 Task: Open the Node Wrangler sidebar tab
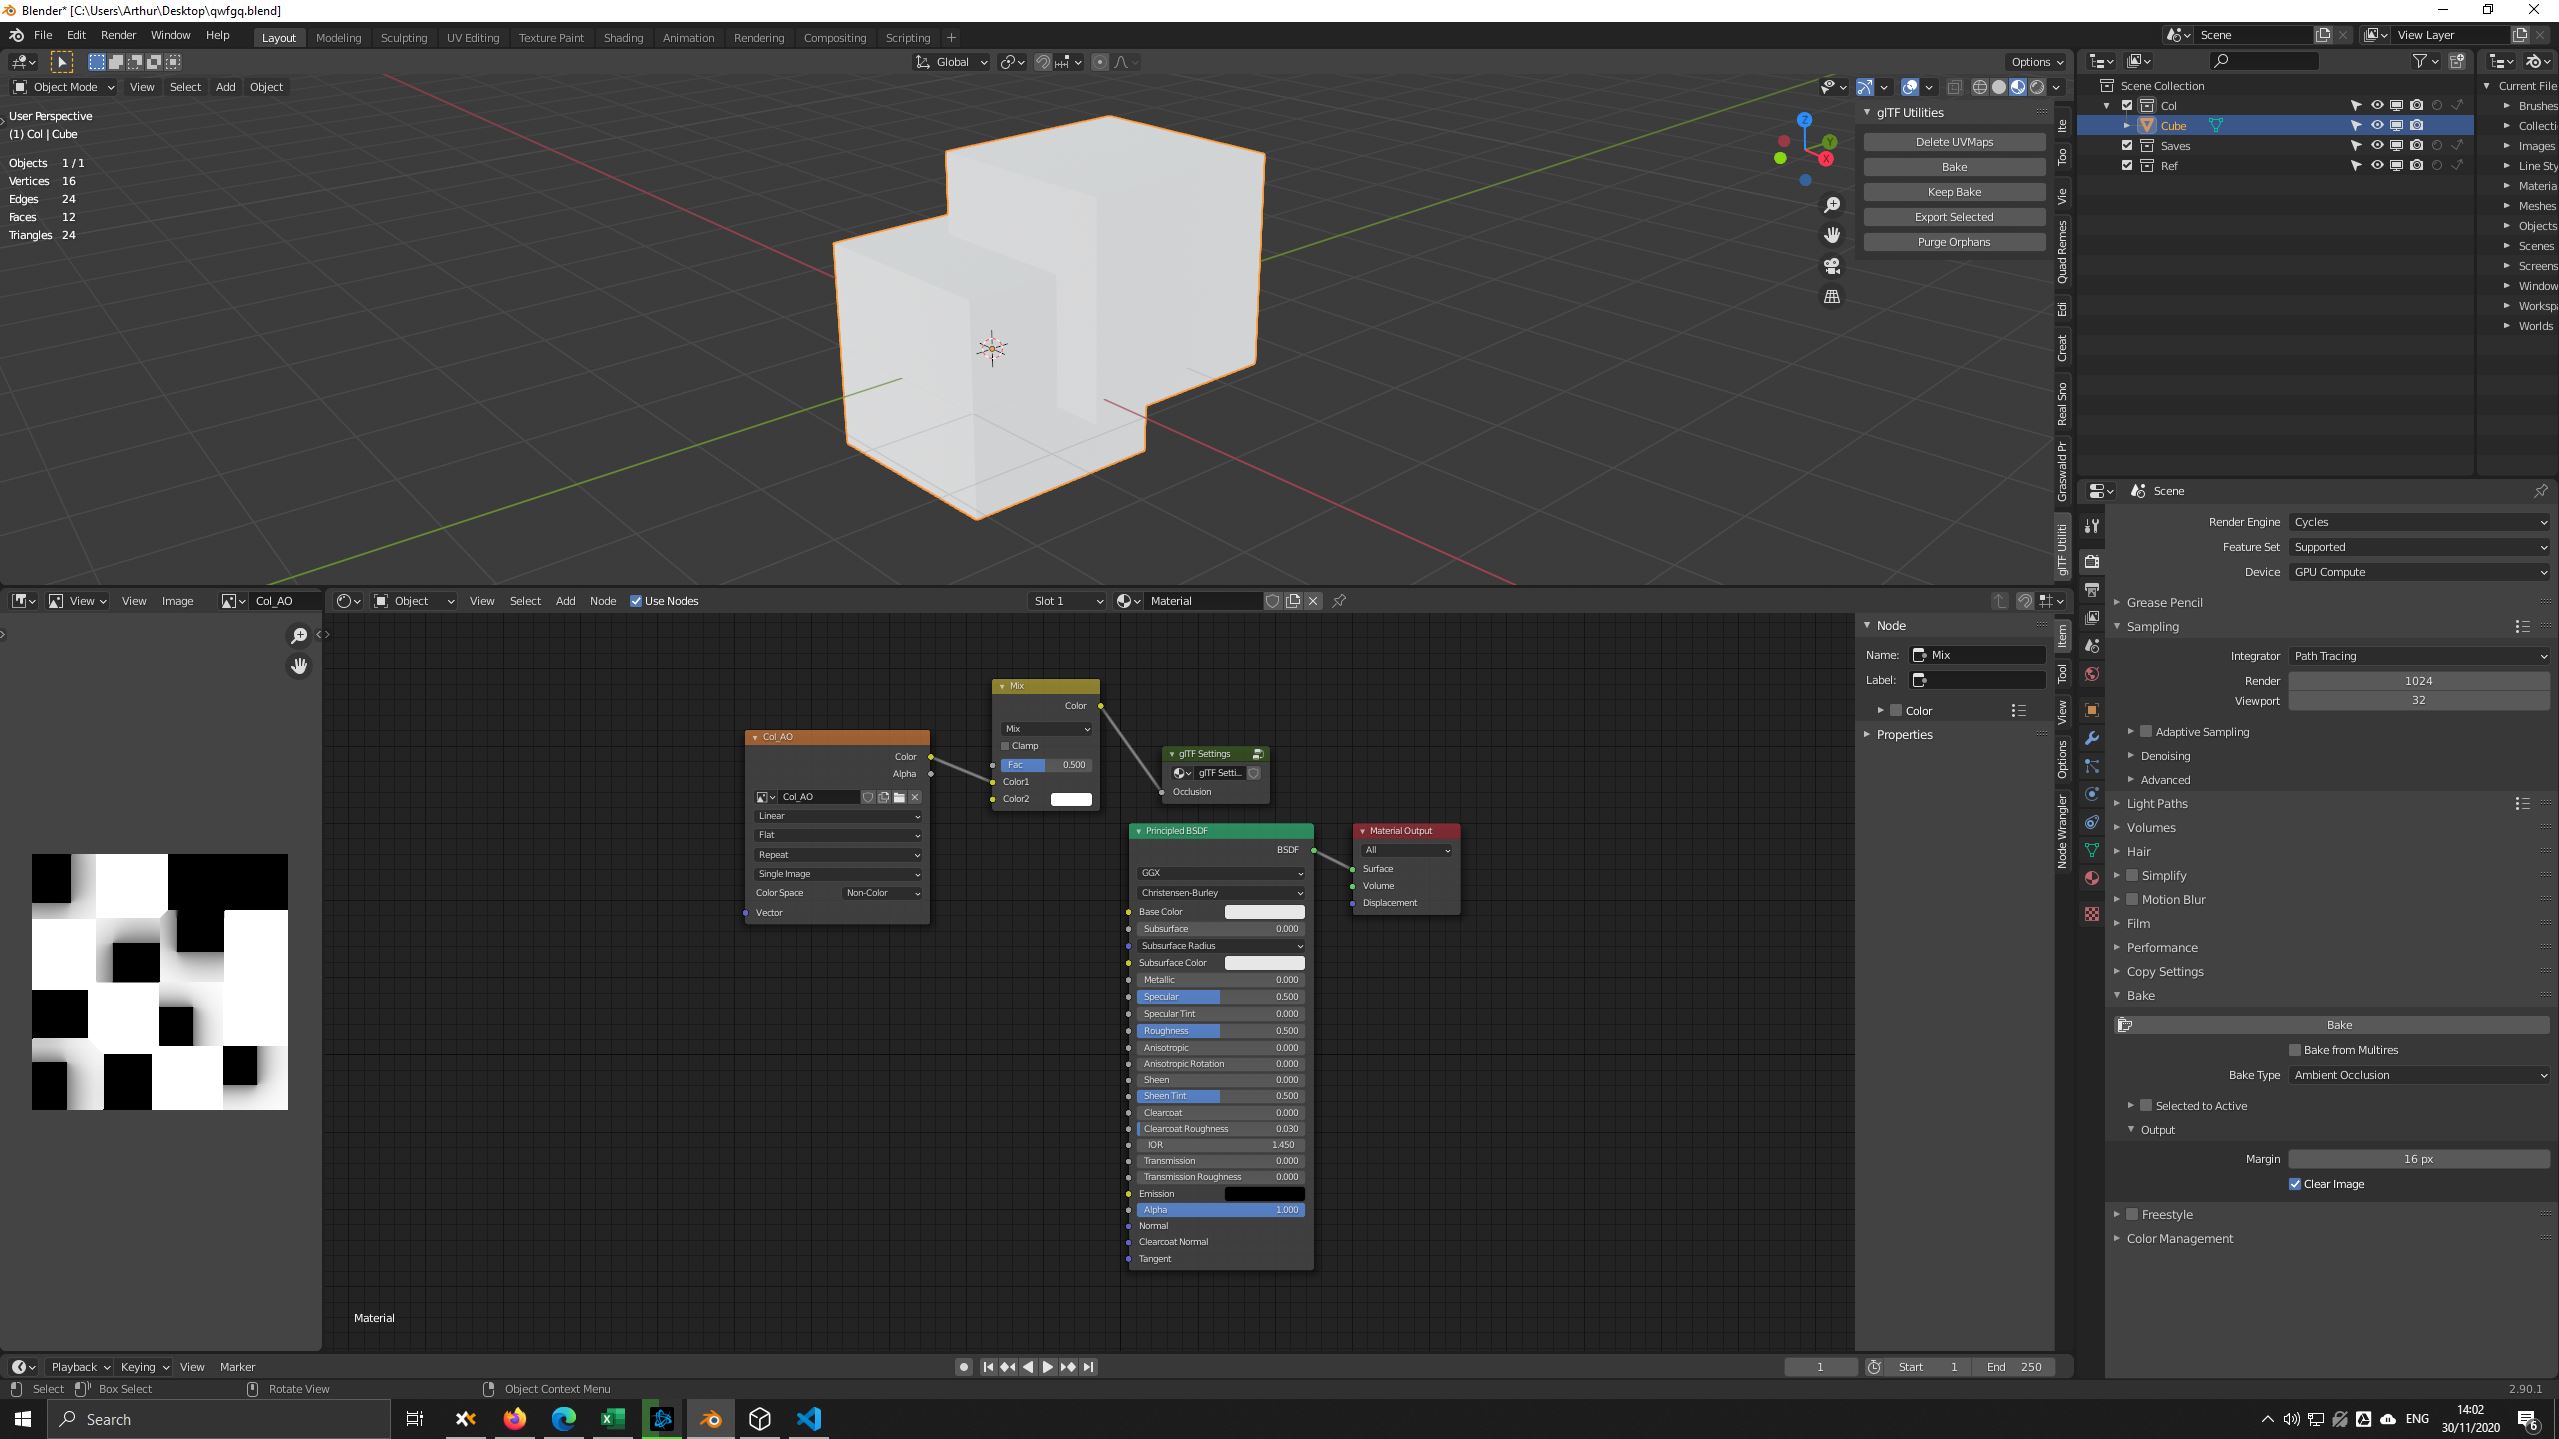pyautogui.click(x=2062, y=832)
